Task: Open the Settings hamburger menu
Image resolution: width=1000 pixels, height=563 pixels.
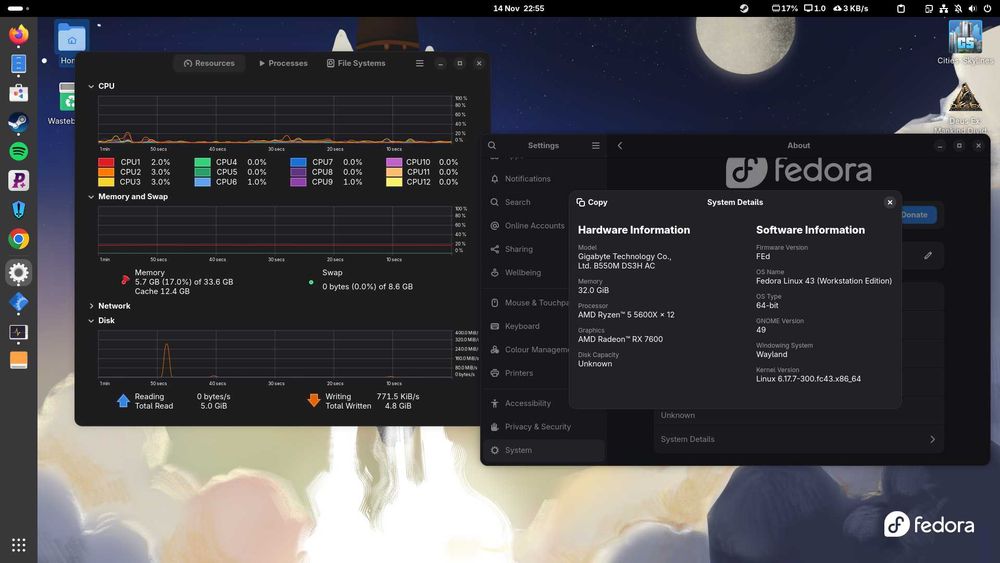Action: [x=595, y=145]
